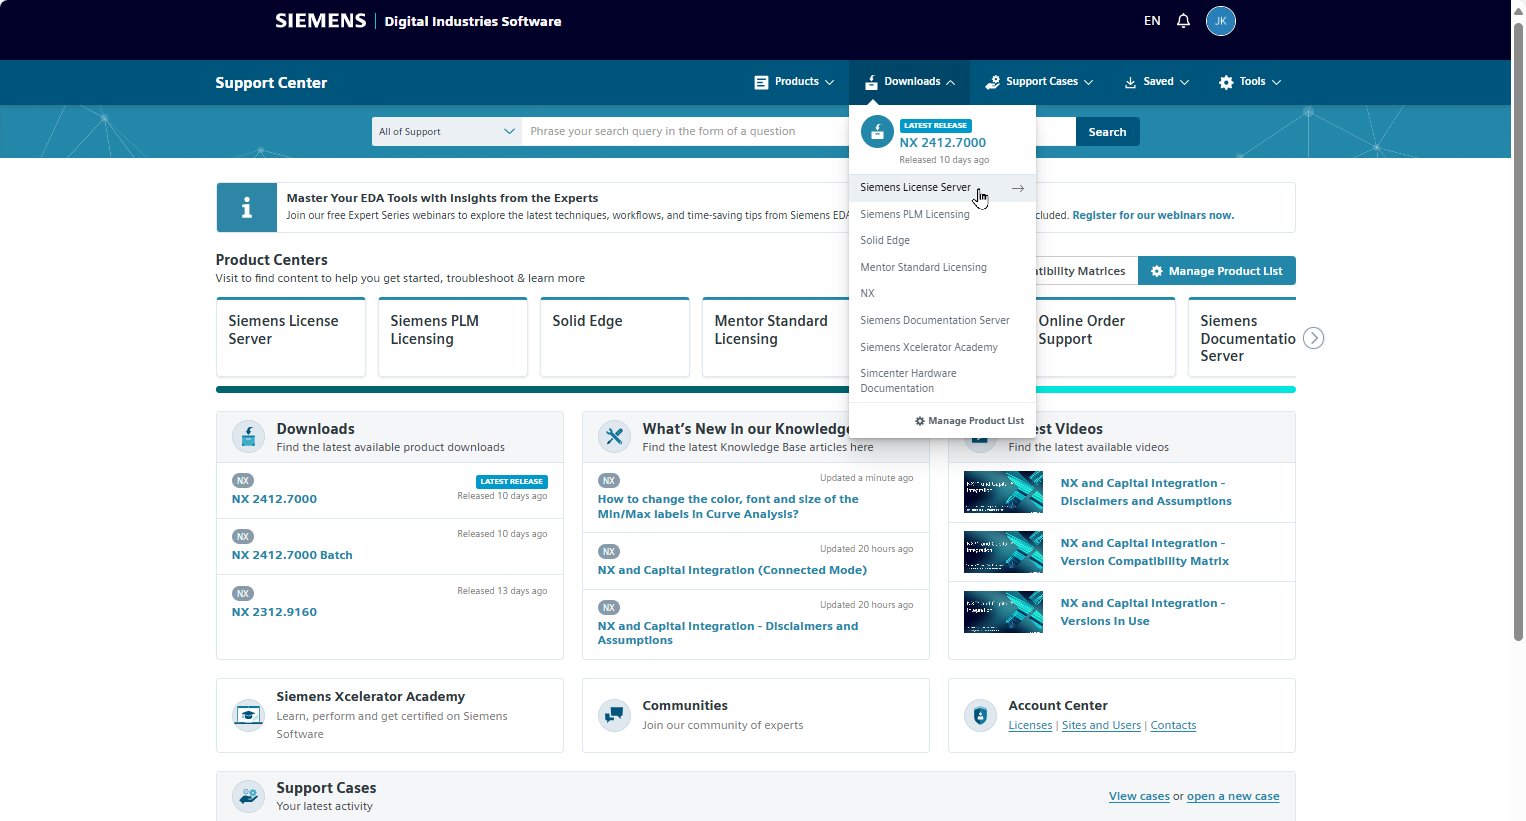Viewport: 1526px width, 821px height.
Task: Click the page vertical scrollbar
Action: point(1518,330)
